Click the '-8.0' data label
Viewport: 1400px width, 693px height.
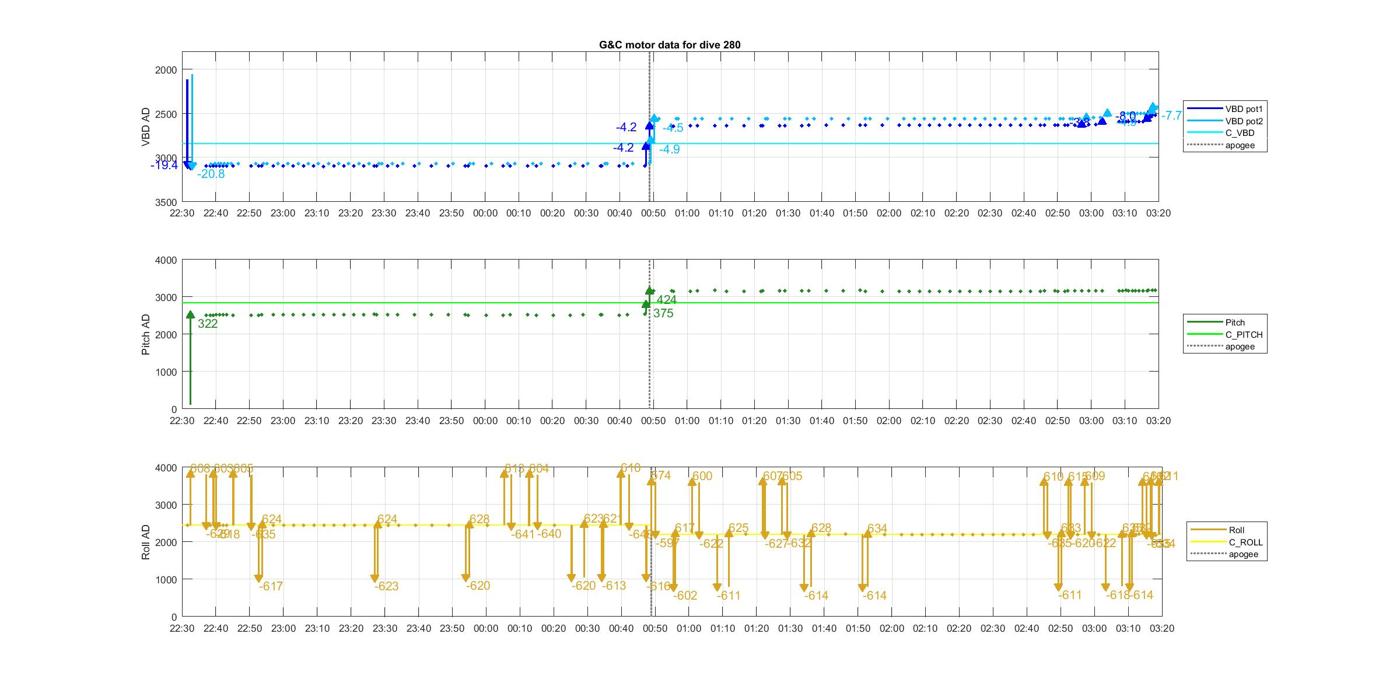[1127, 117]
